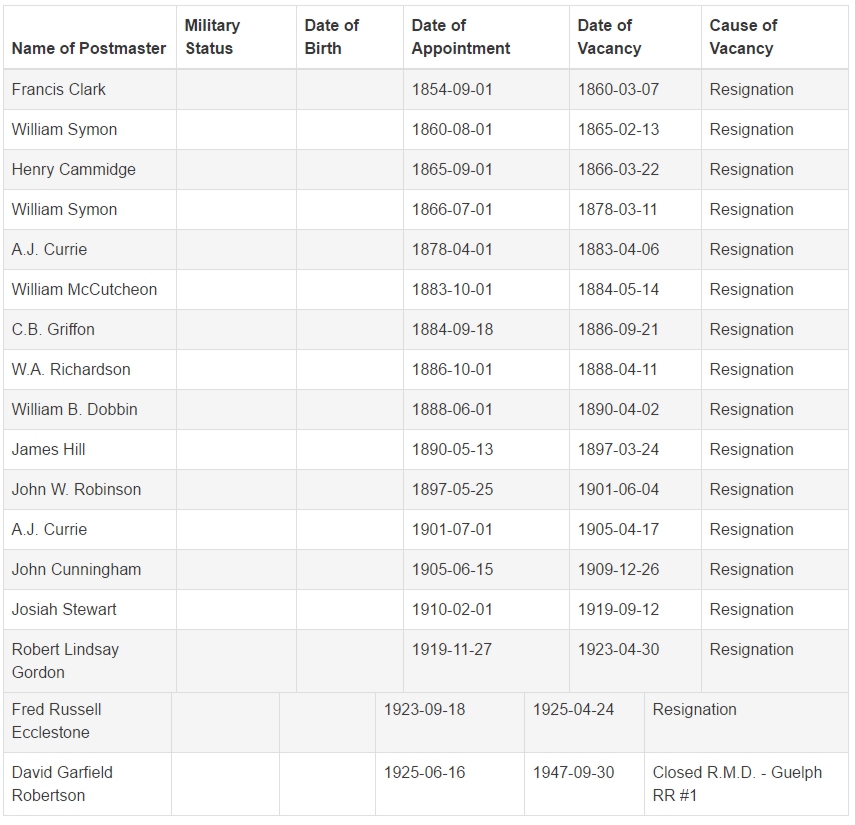Select John W. Robinson's row name
Screen dimensions: 855x825
76,490
